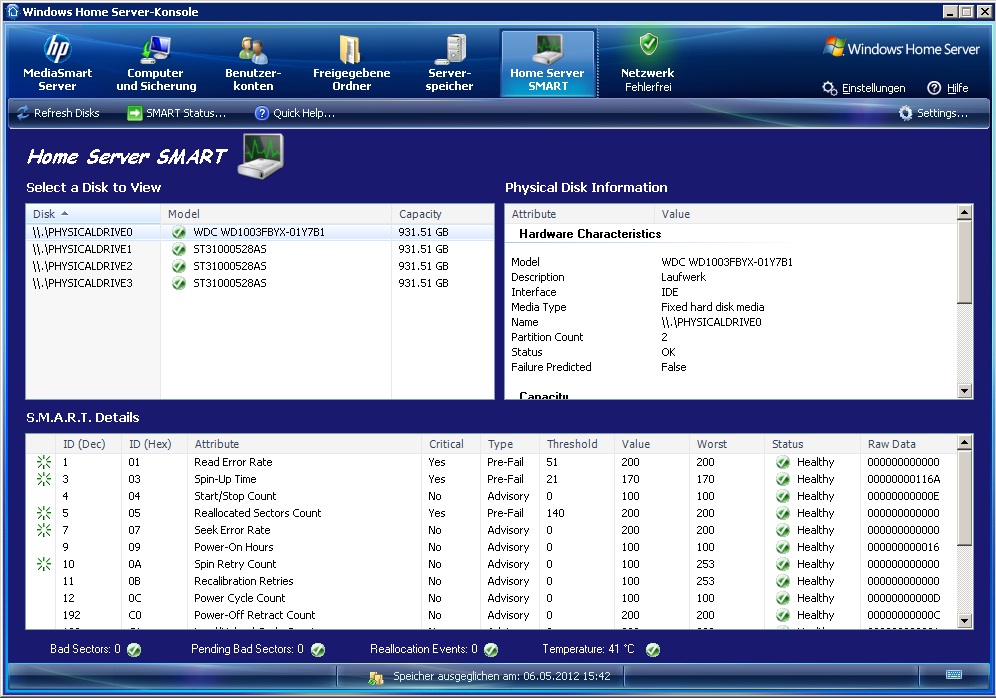Open Home Server SMART Settings
This screenshot has height=698, width=996.
click(934, 113)
